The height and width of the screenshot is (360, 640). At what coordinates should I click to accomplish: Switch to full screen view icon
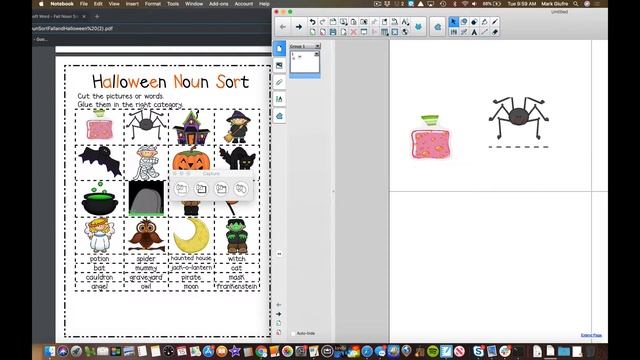tap(395, 32)
